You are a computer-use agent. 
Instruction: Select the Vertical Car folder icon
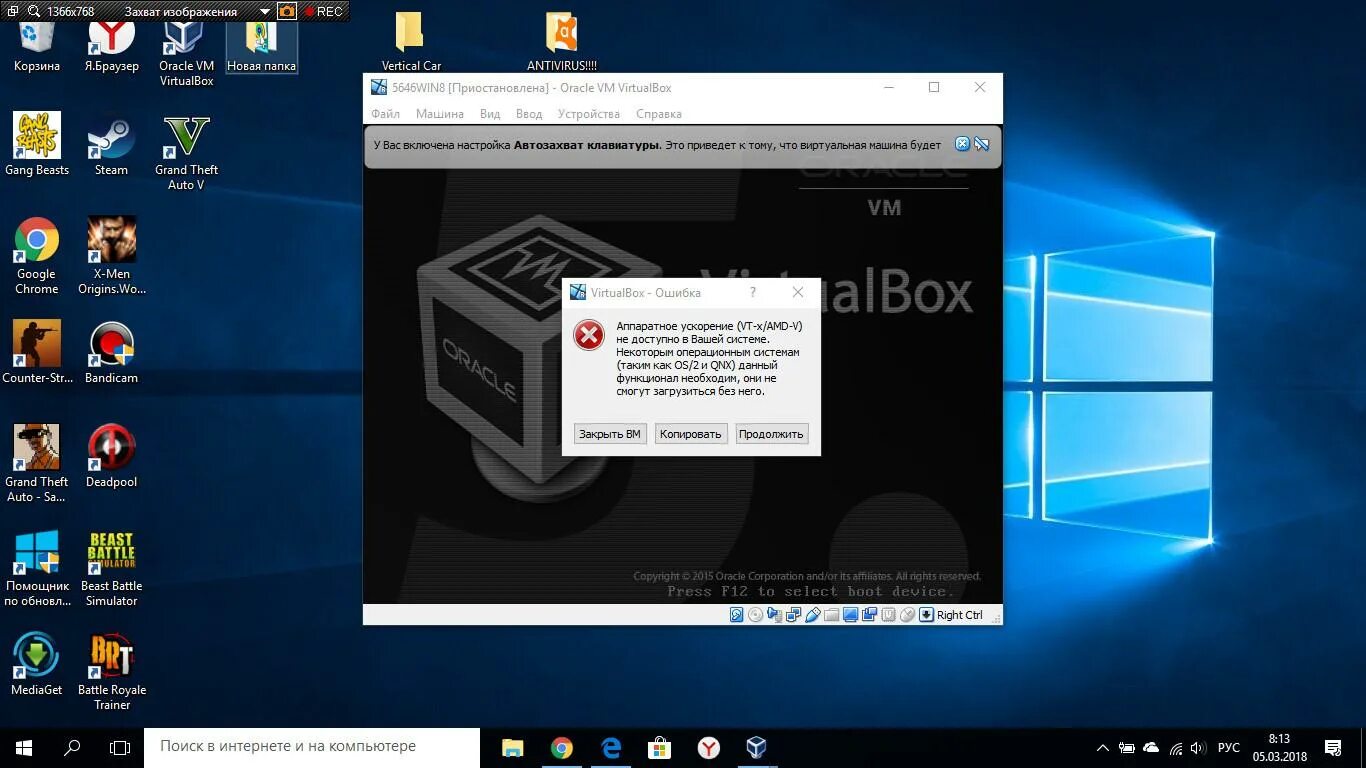[x=411, y=42]
